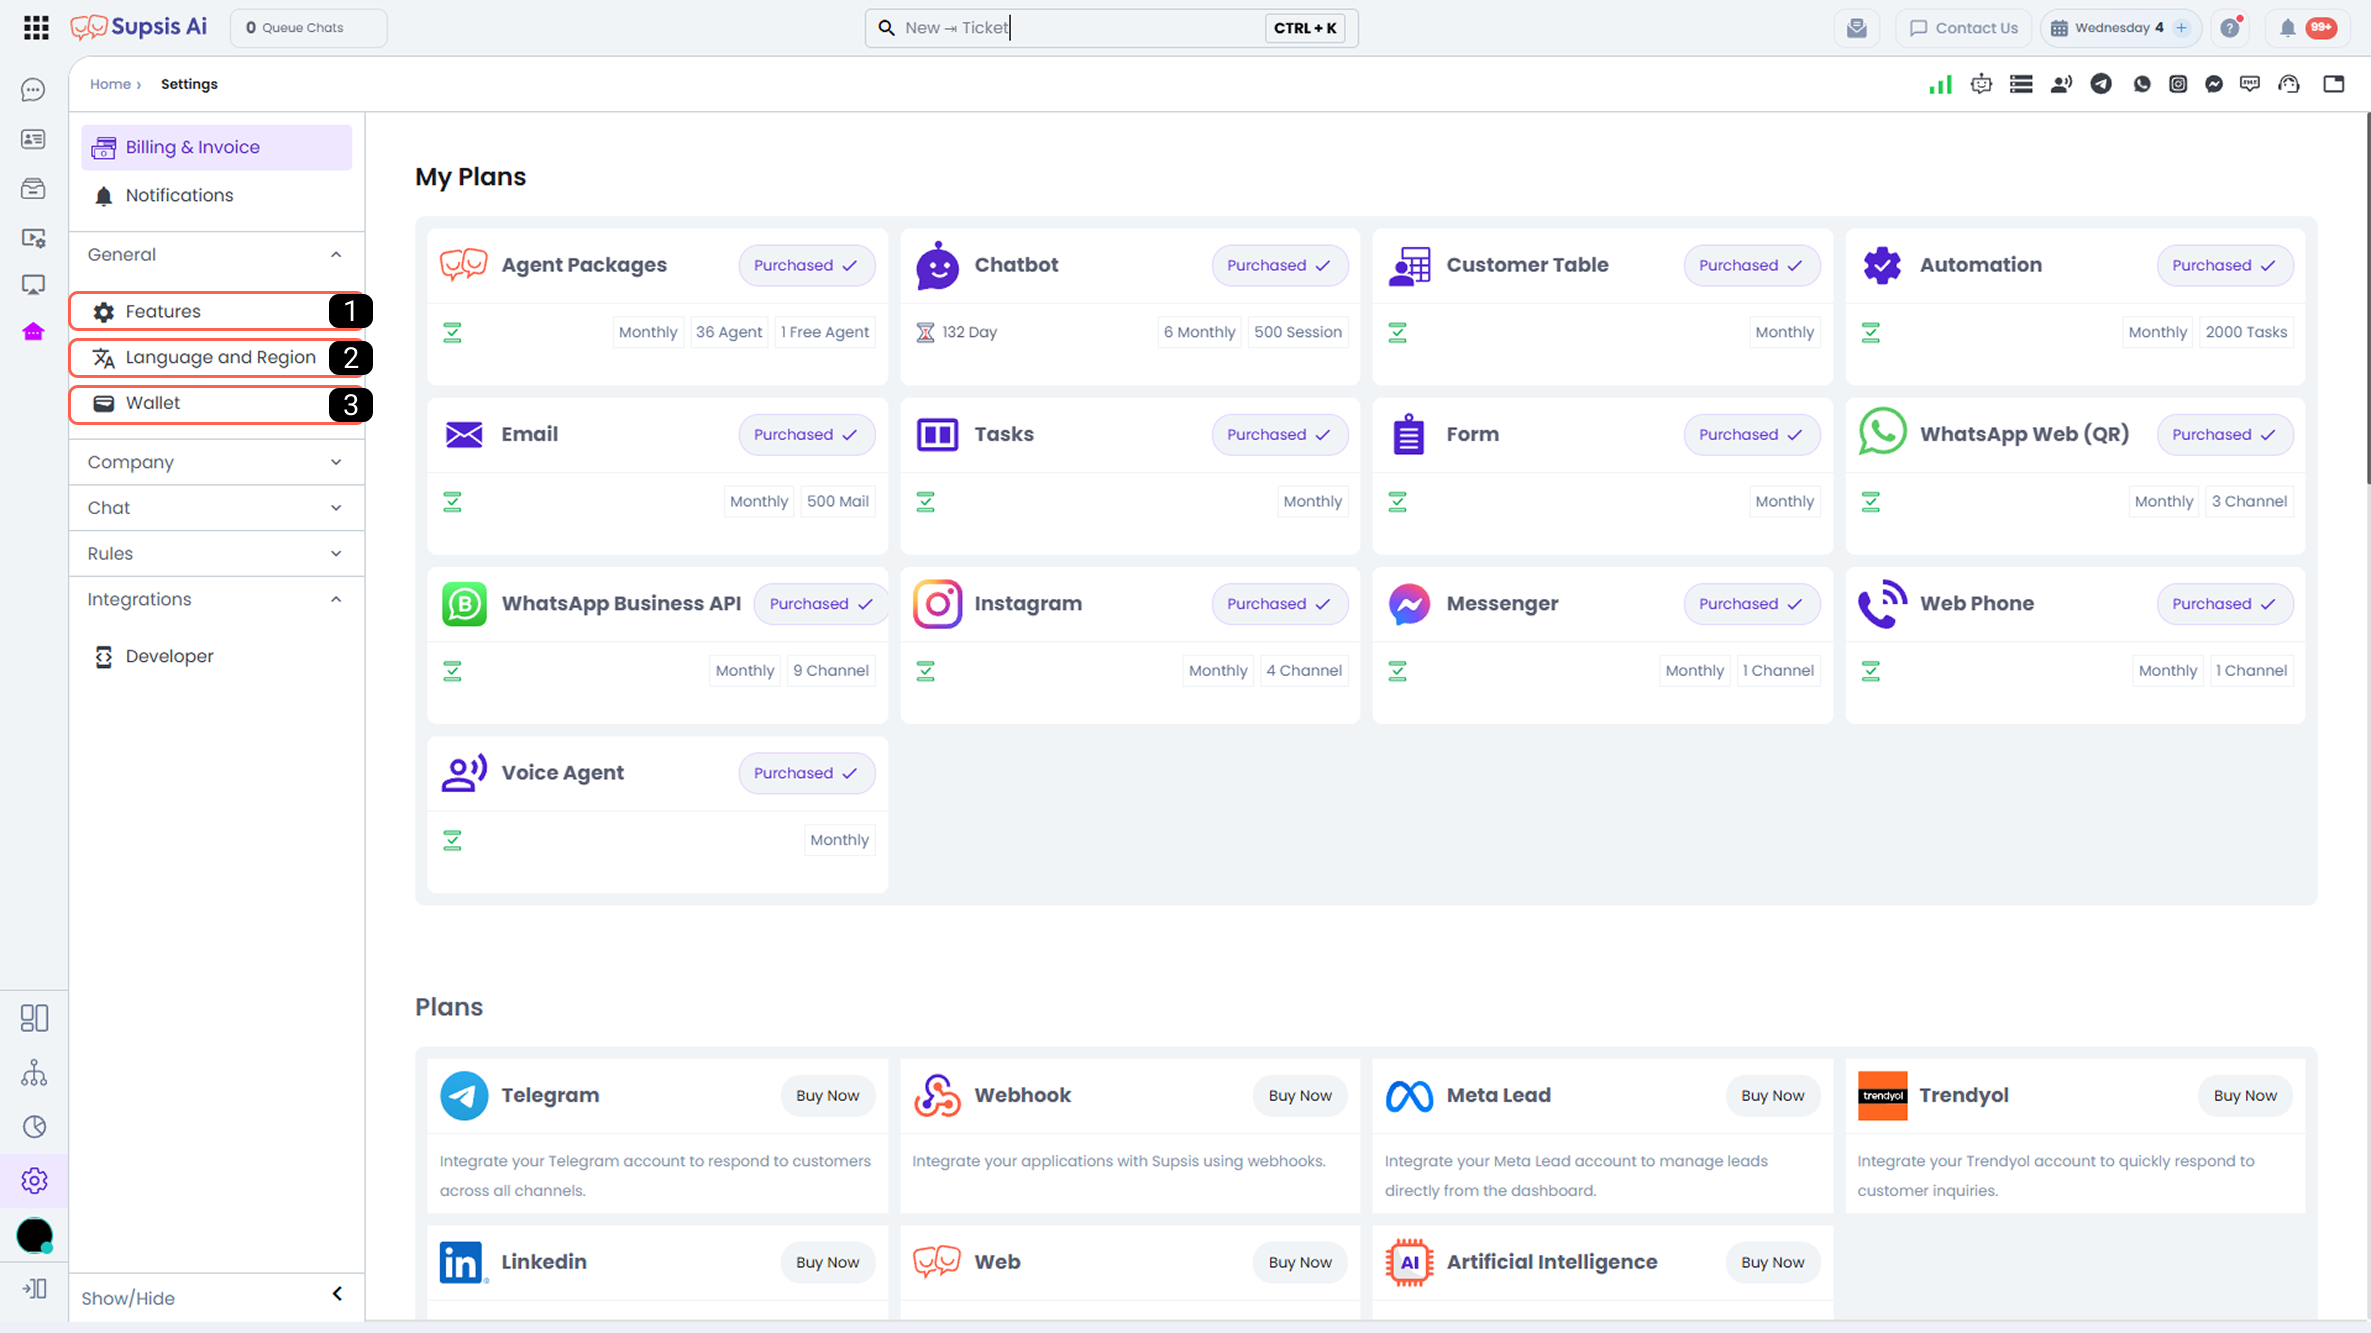
Task: Click the Queue Chats counter
Action: (x=309, y=28)
